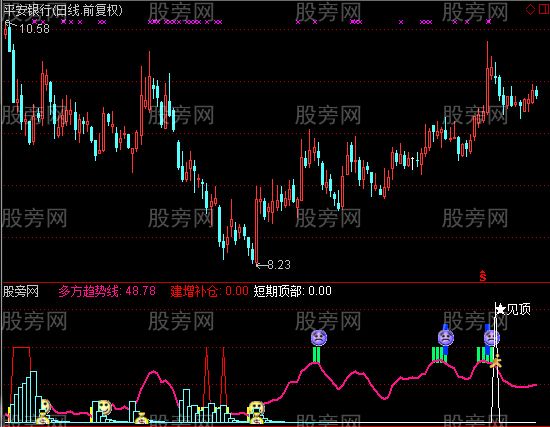
Task: Click the 多方趋势线: 48.78 indicator label
Action: tap(107, 291)
